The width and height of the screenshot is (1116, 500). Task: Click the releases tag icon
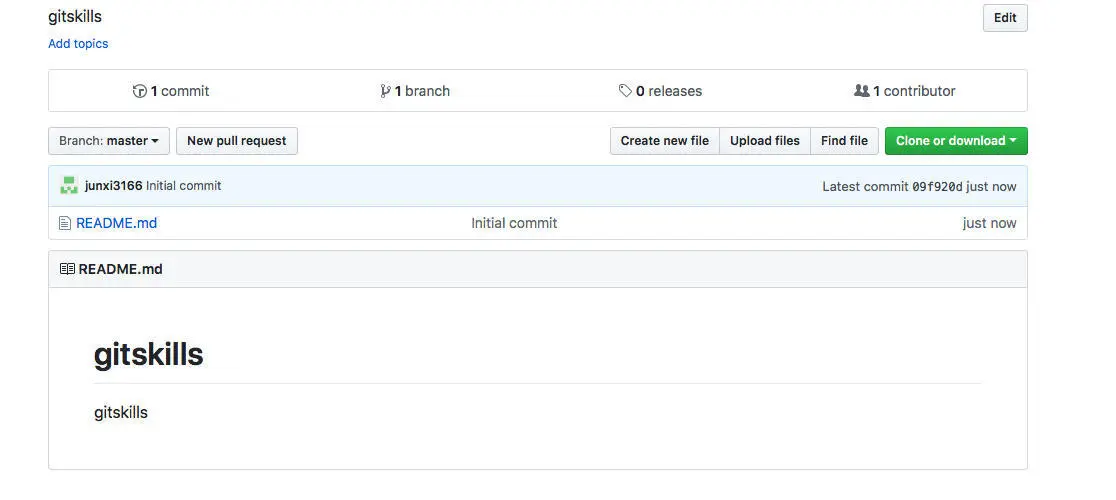click(625, 91)
